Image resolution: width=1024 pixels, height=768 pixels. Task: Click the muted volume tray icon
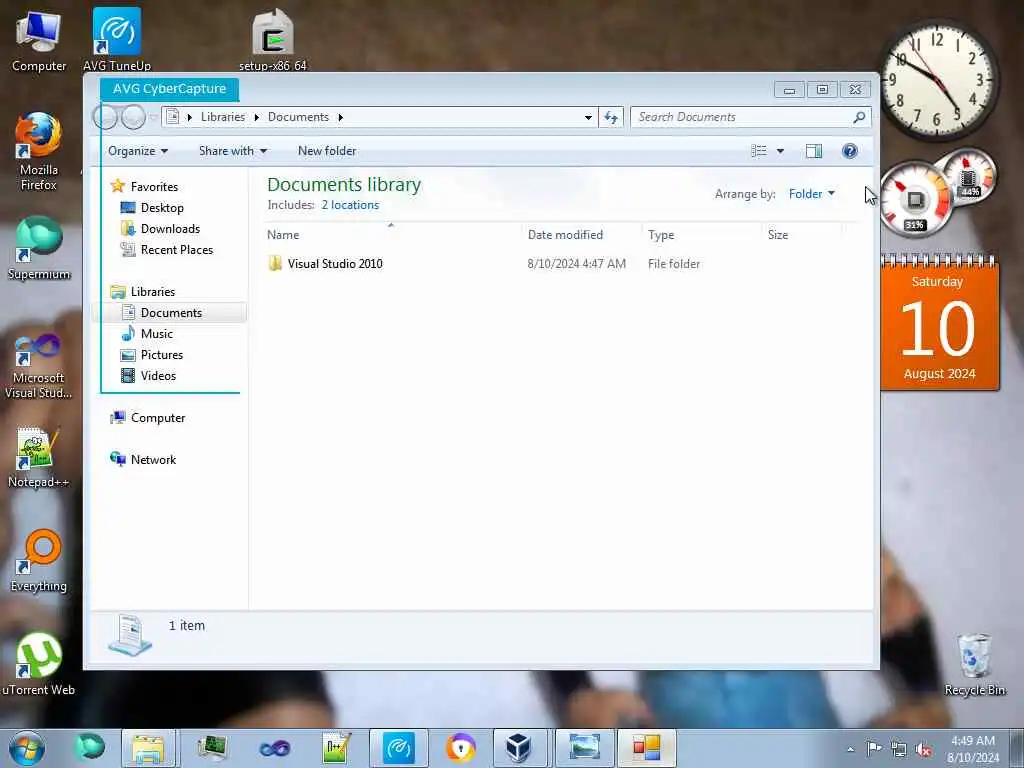[x=924, y=749]
